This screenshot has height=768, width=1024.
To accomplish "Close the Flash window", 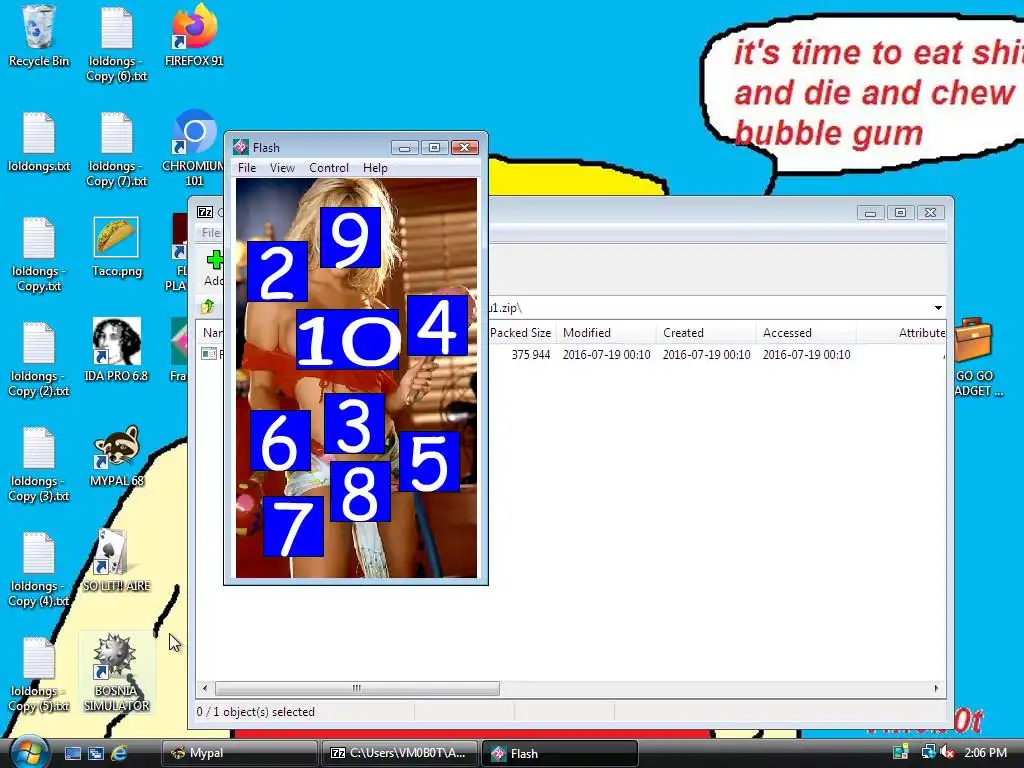I will pos(465,148).
